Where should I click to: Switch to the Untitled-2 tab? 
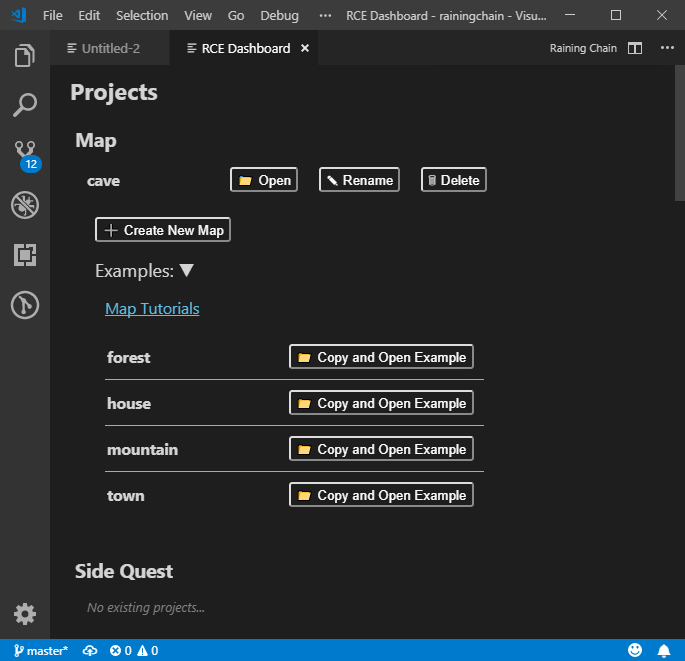[110, 48]
